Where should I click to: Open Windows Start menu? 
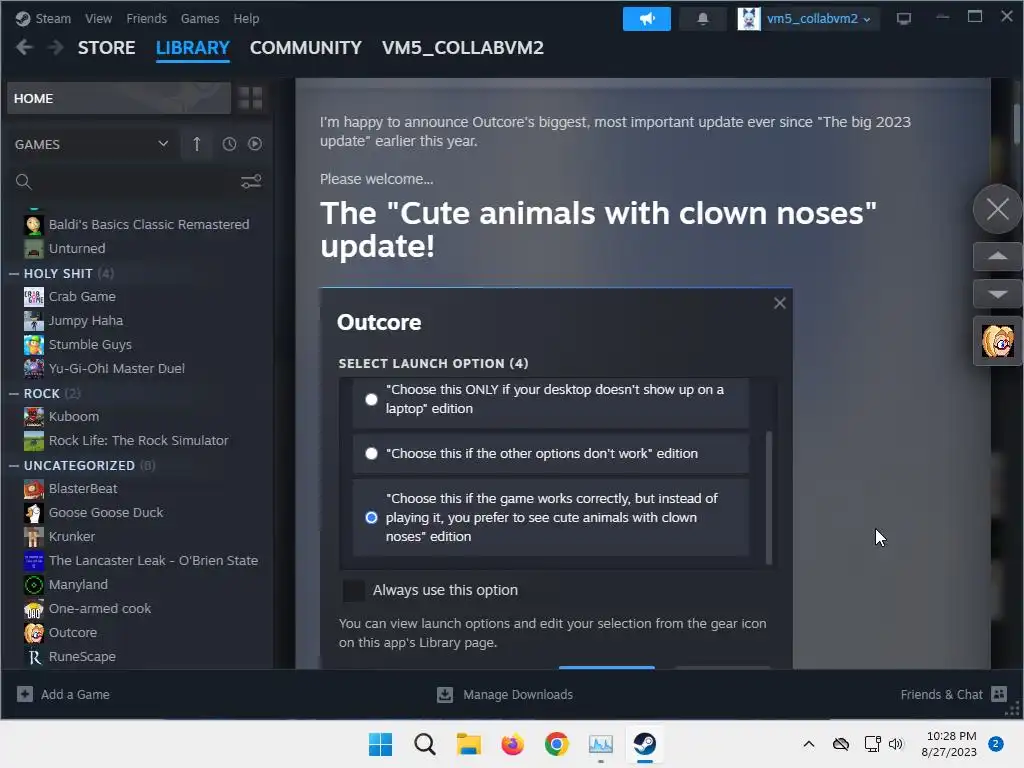[380, 744]
